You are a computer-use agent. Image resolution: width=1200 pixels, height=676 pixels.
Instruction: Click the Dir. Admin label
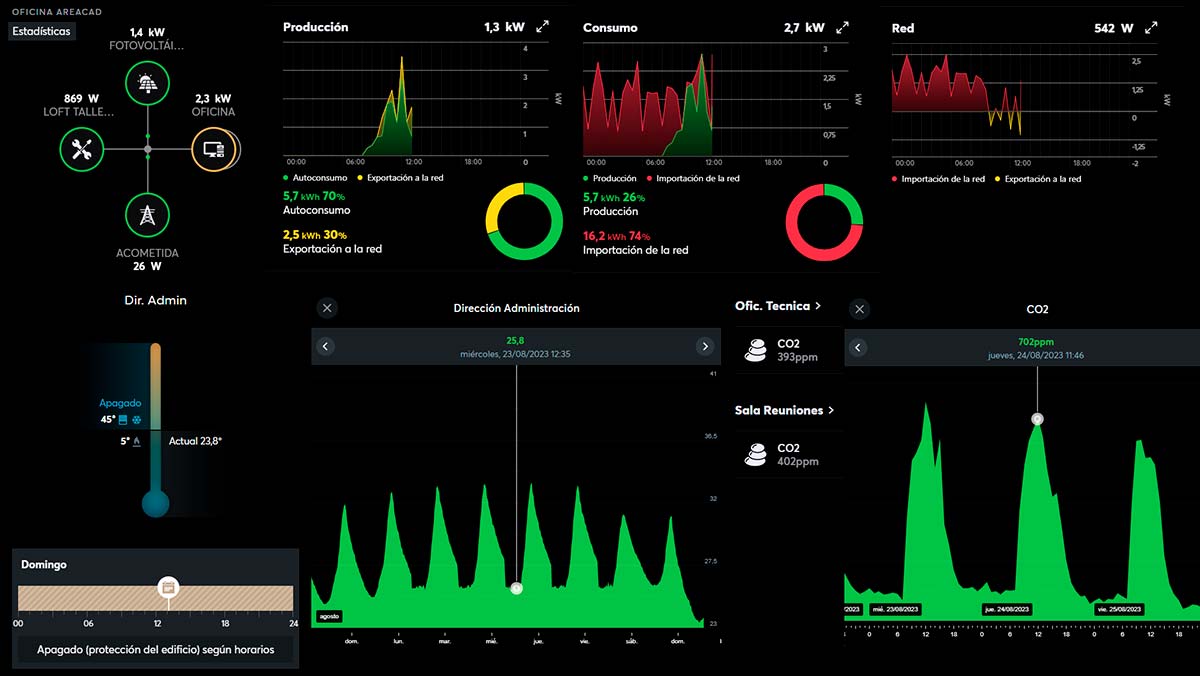pos(155,300)
